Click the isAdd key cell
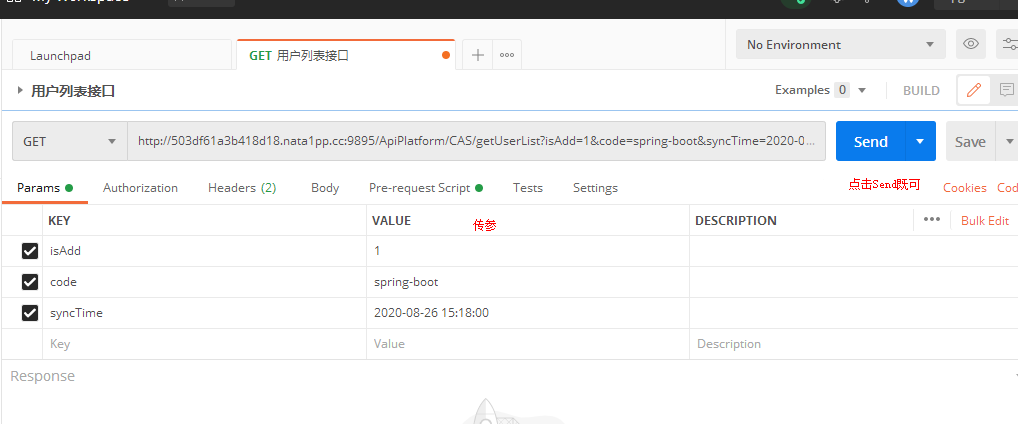1018x424 pixels. coord(205,251)
